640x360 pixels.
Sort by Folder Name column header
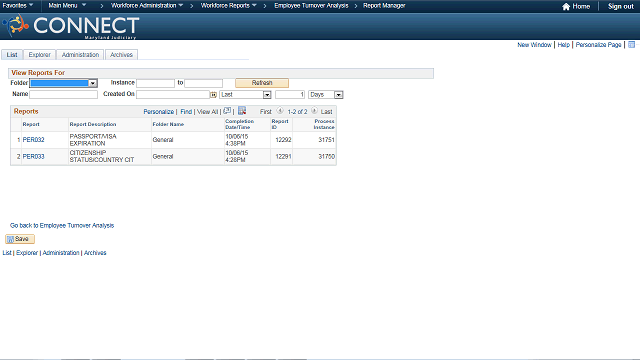tap(168, 124)
